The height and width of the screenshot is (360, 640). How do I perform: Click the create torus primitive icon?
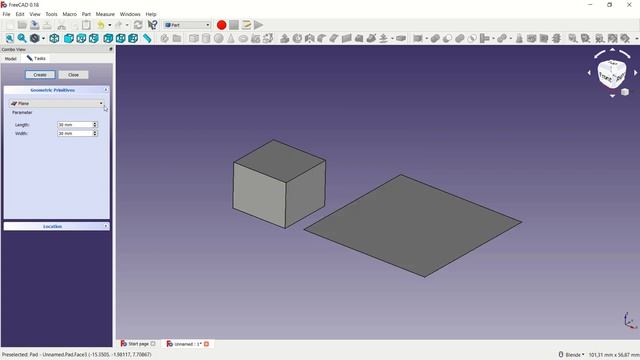[243, 38]
